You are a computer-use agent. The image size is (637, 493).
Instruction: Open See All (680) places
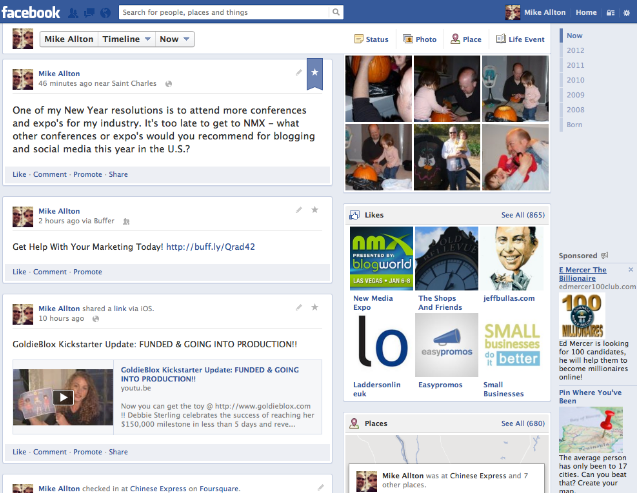click(x=523, y=424)
